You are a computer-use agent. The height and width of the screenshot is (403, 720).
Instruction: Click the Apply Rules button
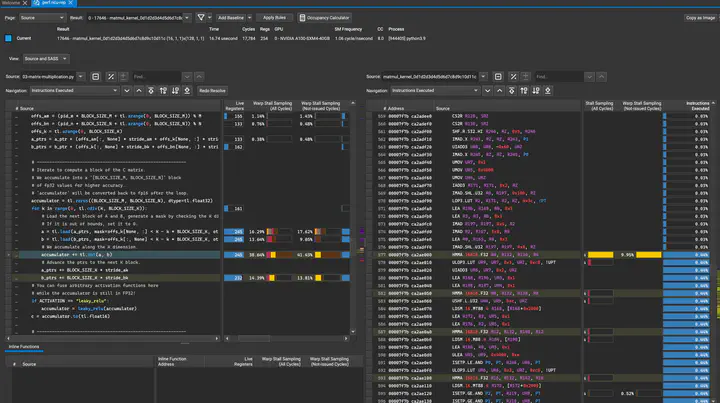coord(274,18)
